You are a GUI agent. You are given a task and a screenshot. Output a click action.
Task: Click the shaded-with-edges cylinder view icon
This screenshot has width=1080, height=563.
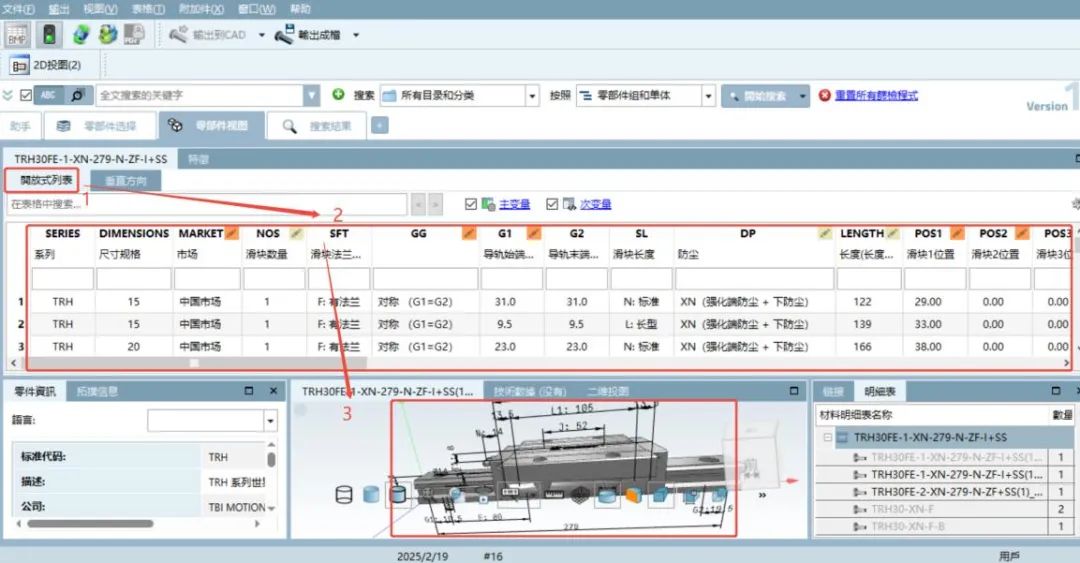[398, 494]
